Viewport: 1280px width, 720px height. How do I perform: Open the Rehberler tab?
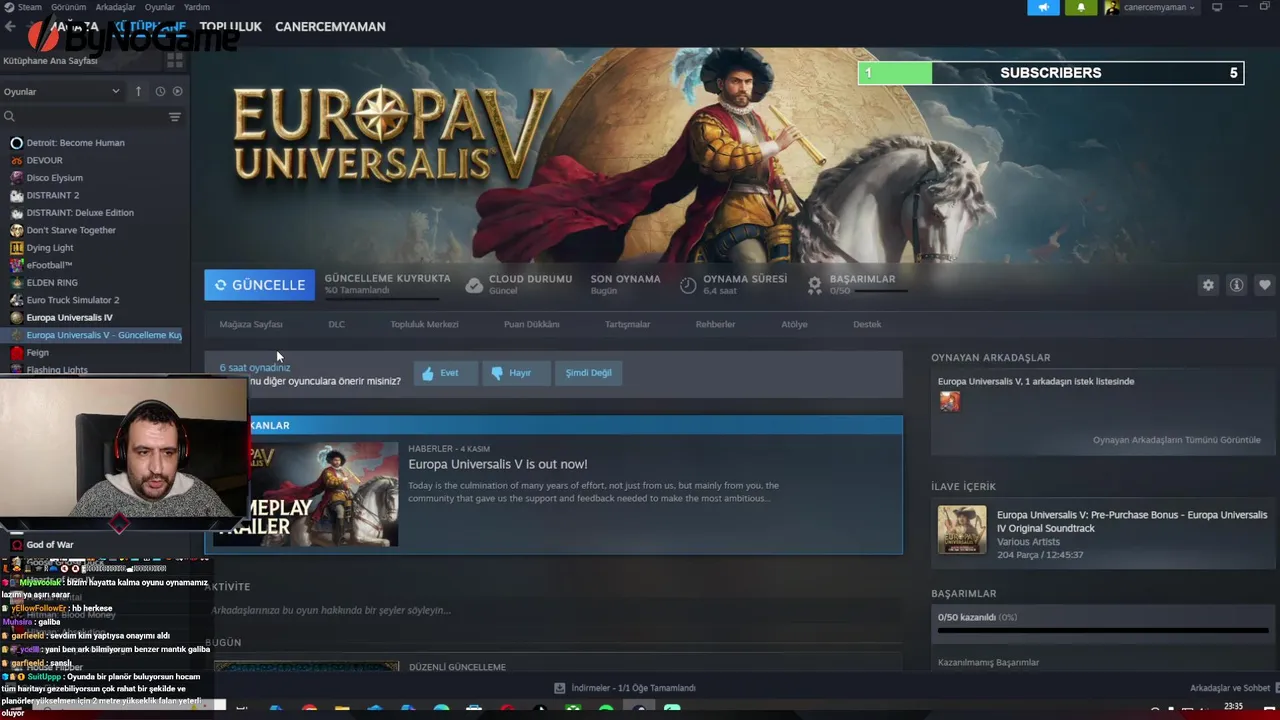pyautogui.click(x=715, y=324)
